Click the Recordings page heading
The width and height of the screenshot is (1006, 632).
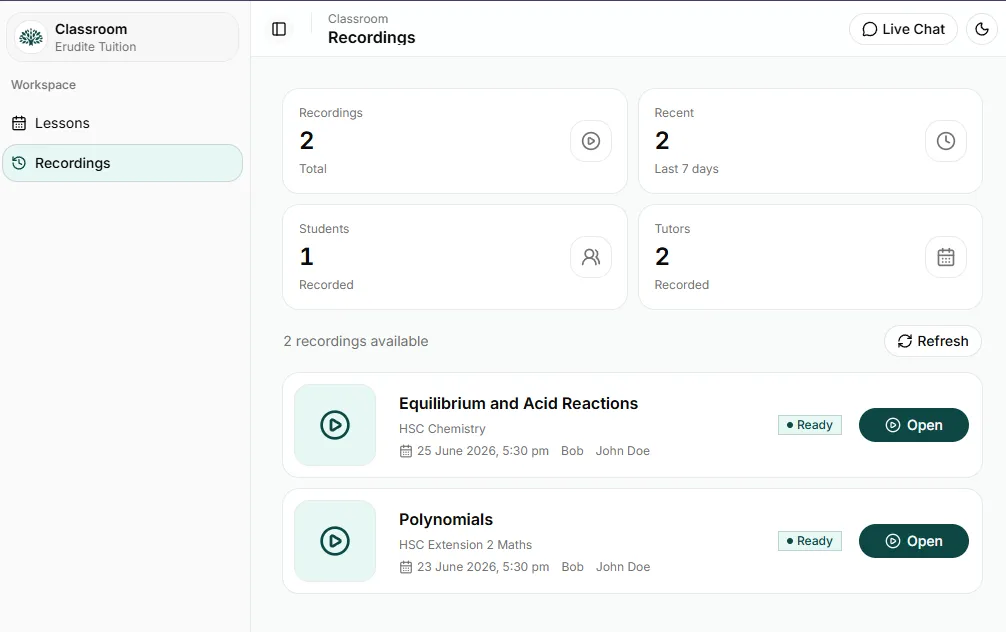point(371,37)
